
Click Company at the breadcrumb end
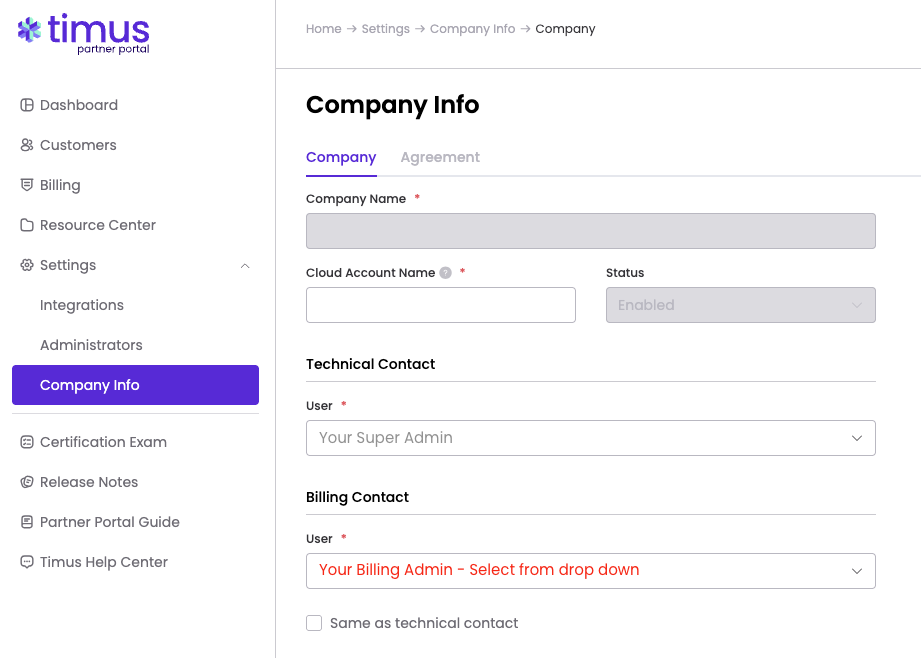[565, 29]
